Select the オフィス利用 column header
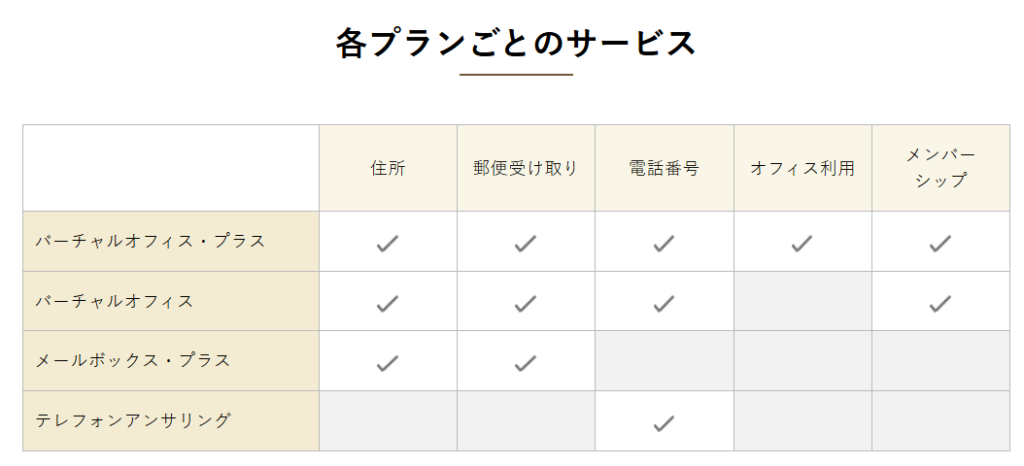 [x=803, y=168]
